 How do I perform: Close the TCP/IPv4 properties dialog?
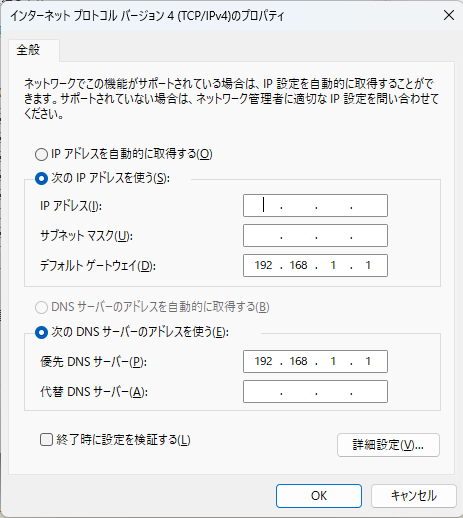pyautogui.click(x=449, y=15)
